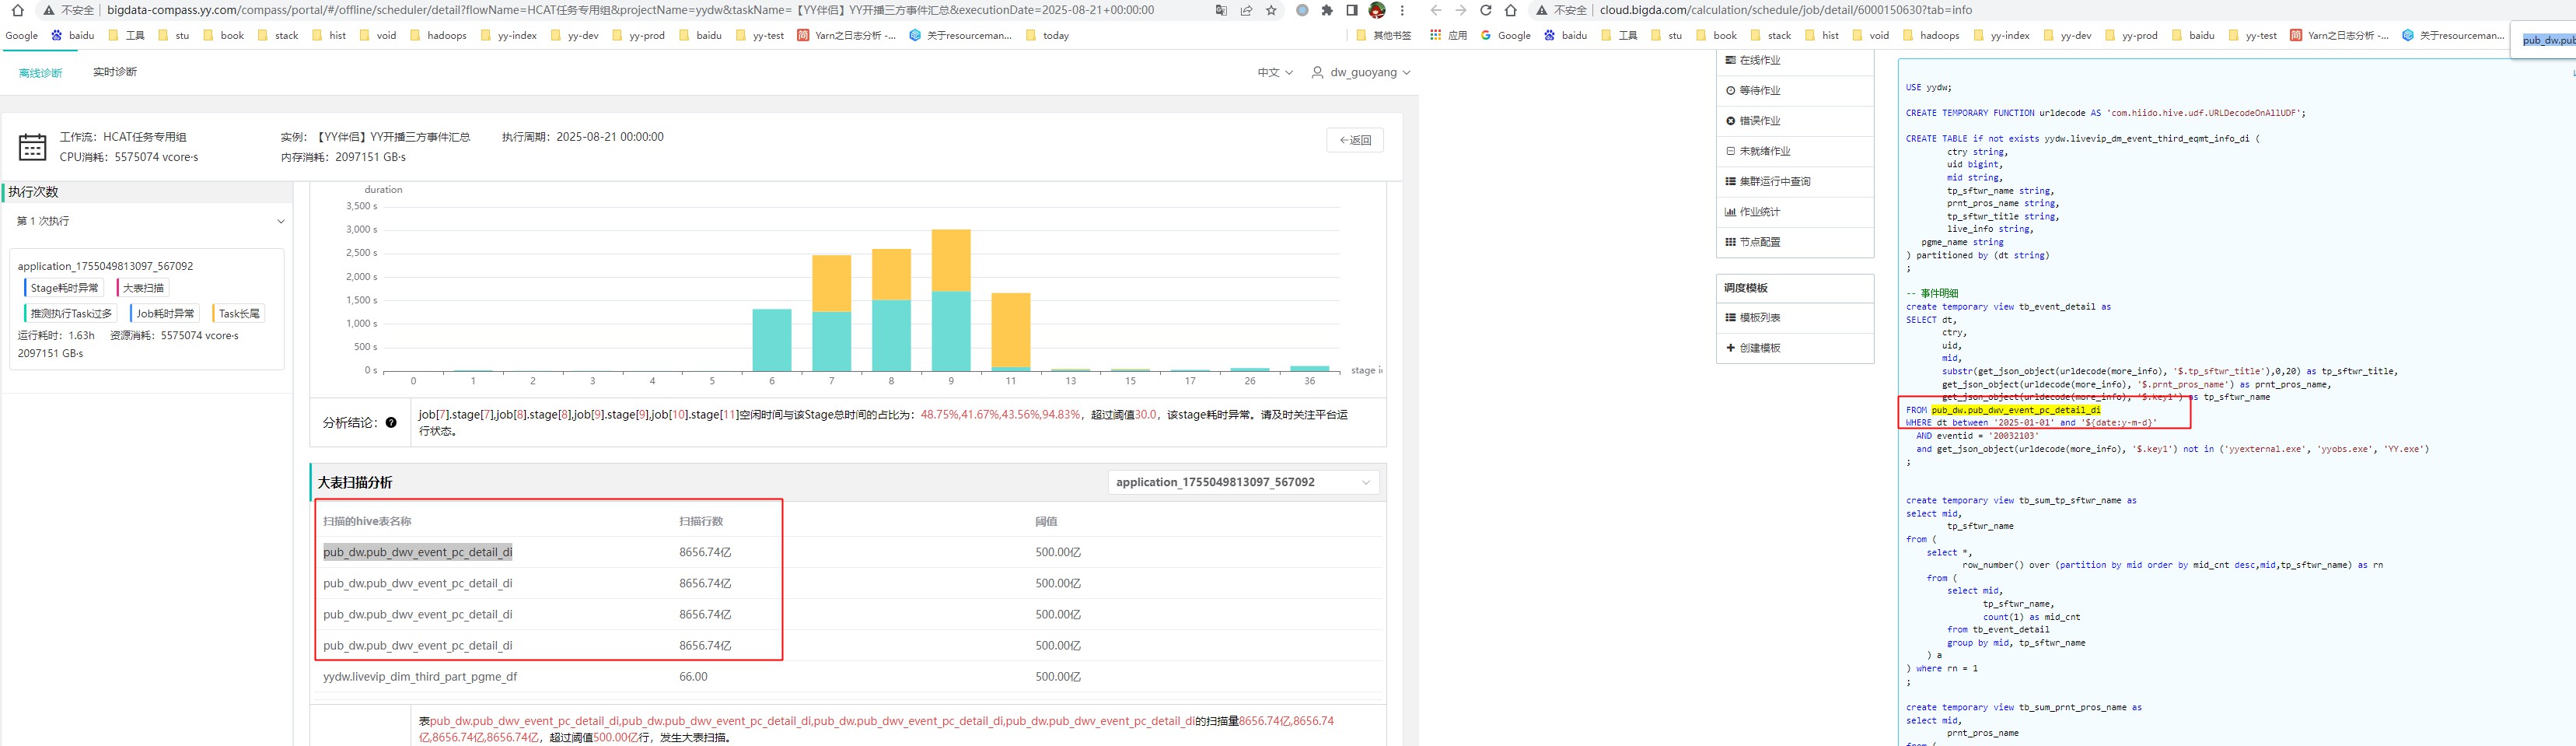Screen dimensions: 2576x746
Task: Click 创建模板 menu item
Action: 1795,348
